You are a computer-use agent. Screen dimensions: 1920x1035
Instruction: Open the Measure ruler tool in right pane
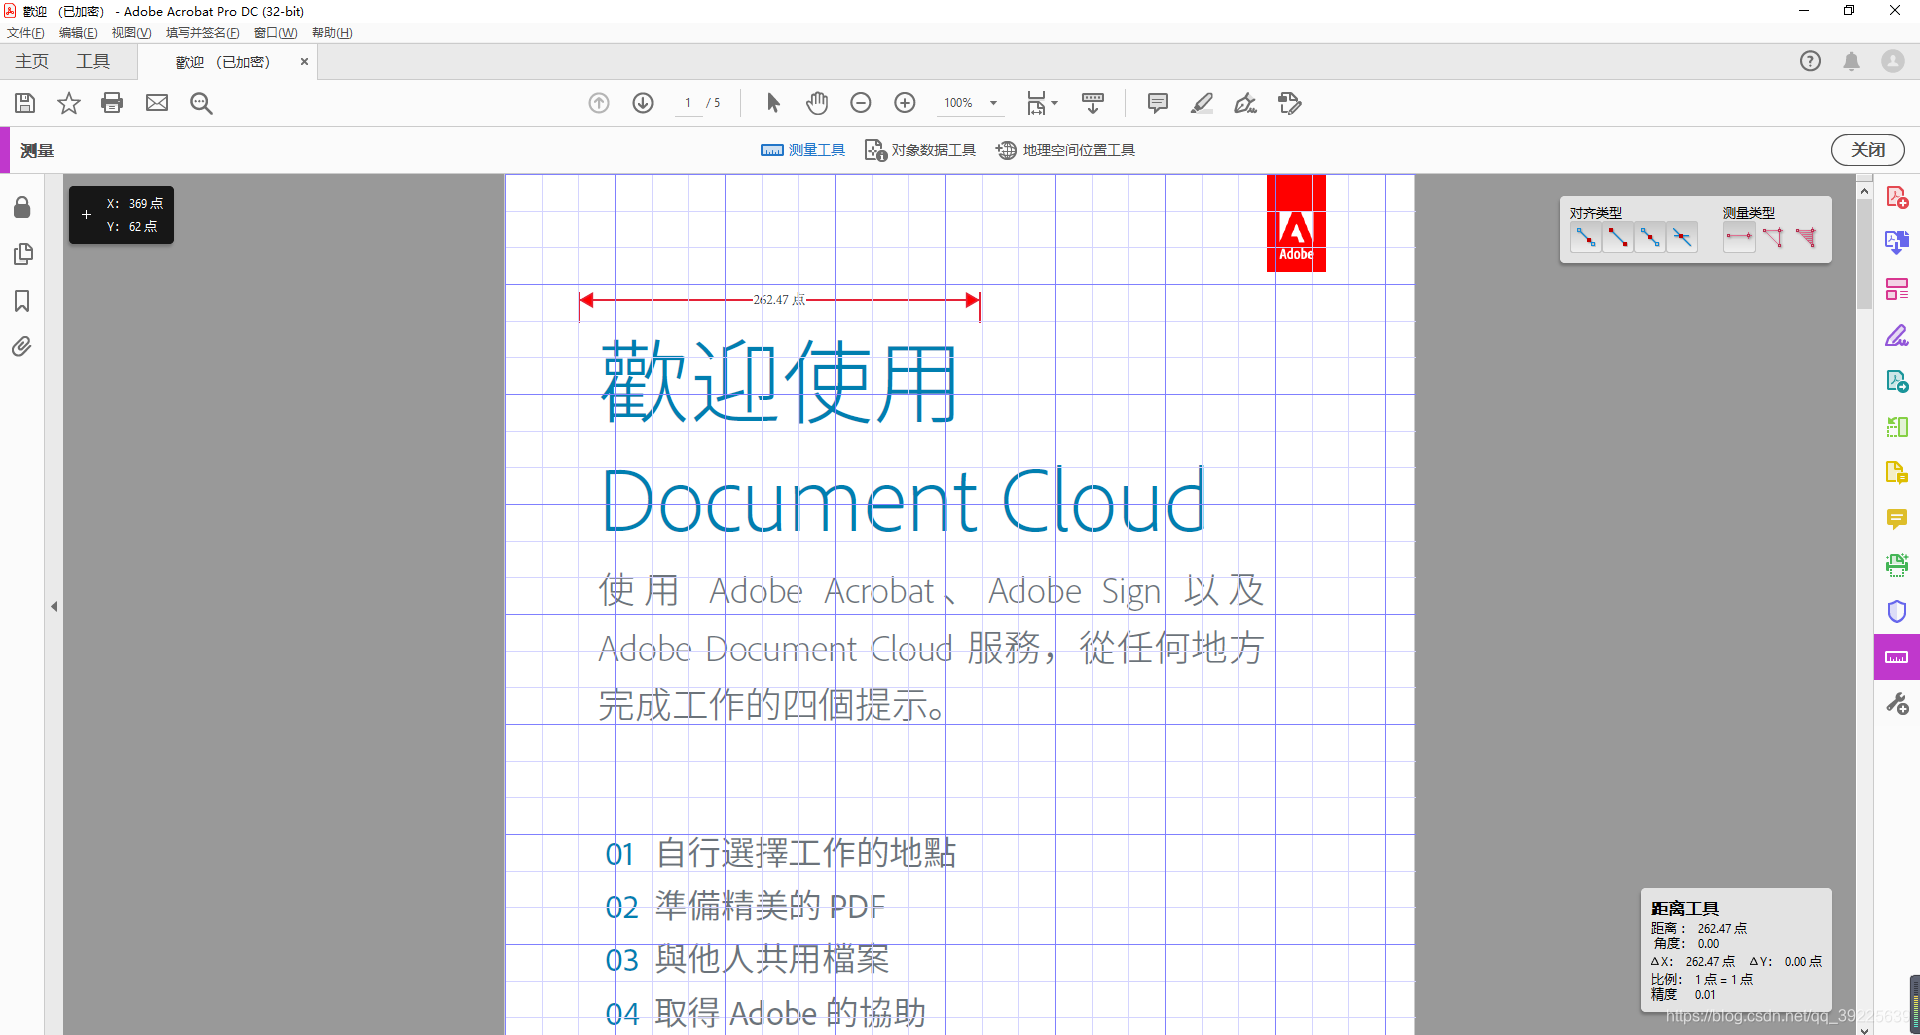[x=1897, y=657]
